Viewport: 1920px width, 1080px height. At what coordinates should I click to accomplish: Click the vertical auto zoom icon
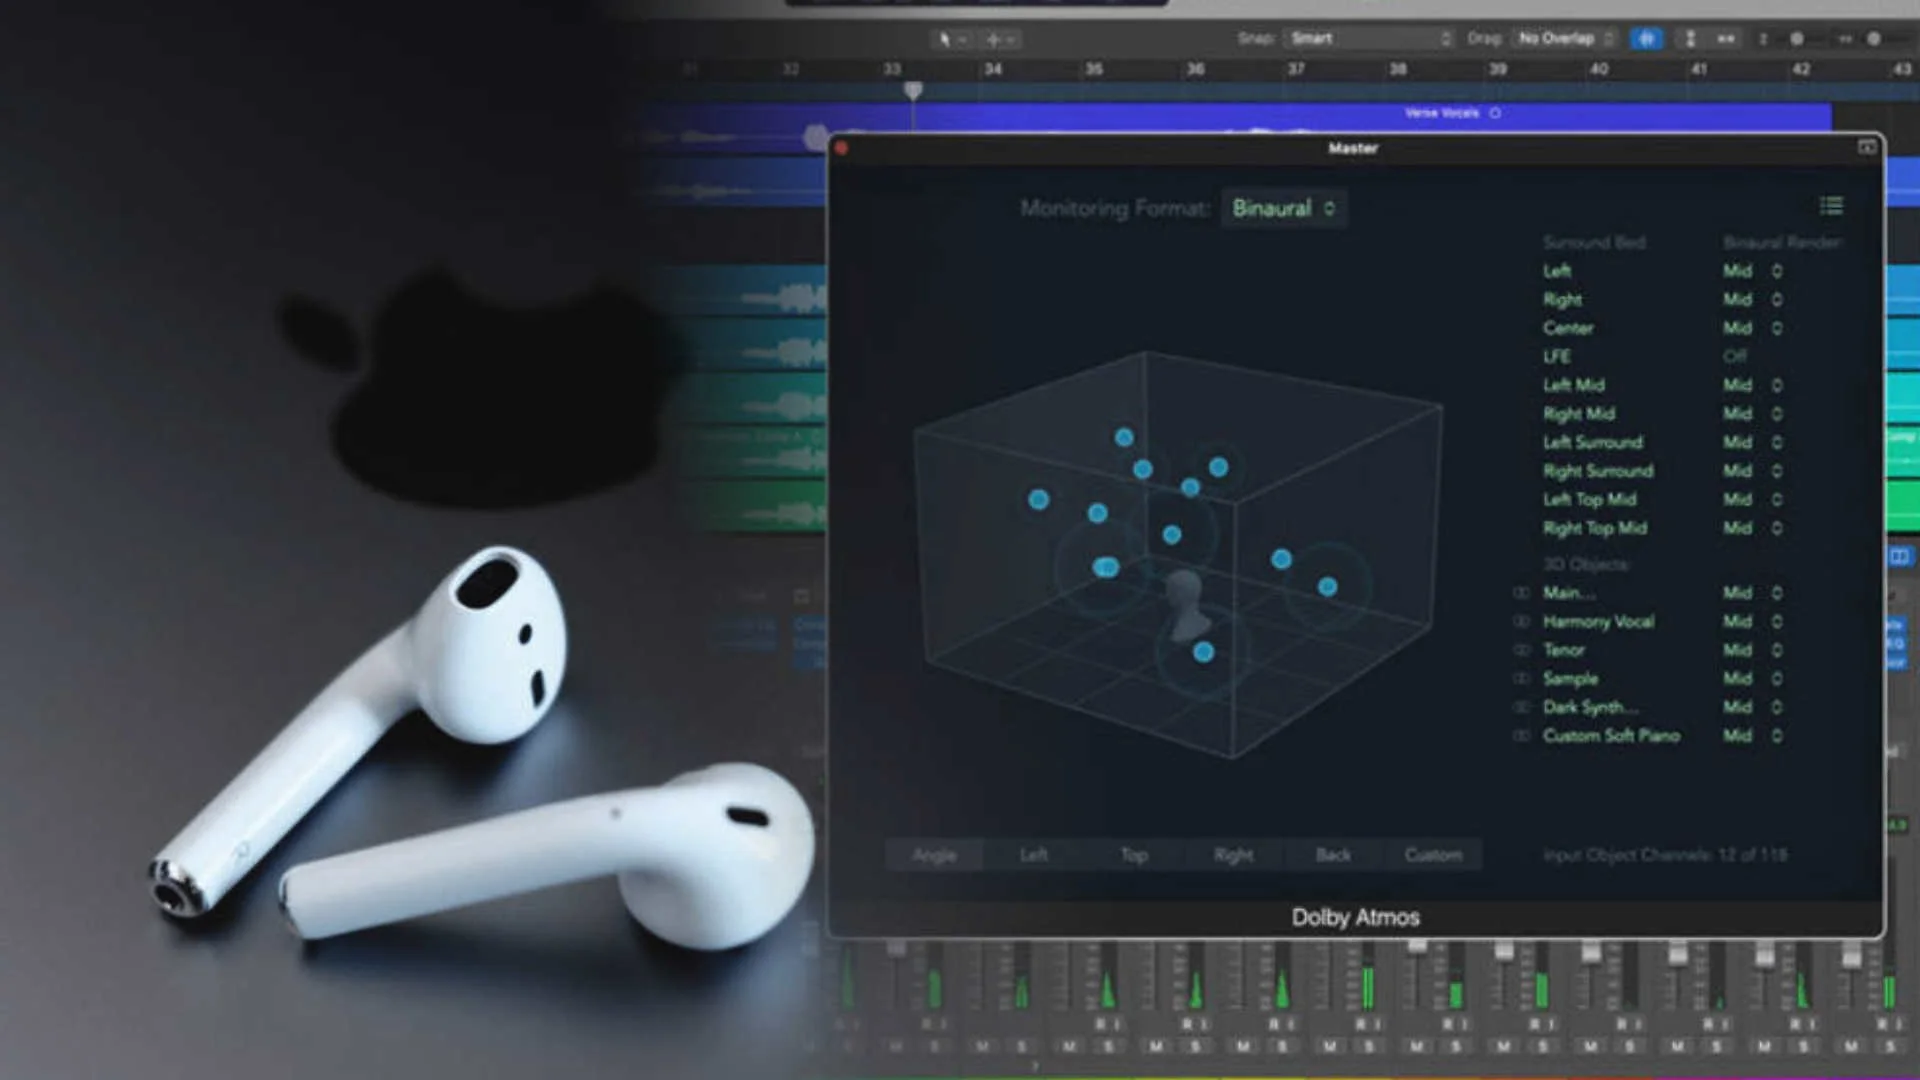pyautogui.click(x=1690, y=38)
